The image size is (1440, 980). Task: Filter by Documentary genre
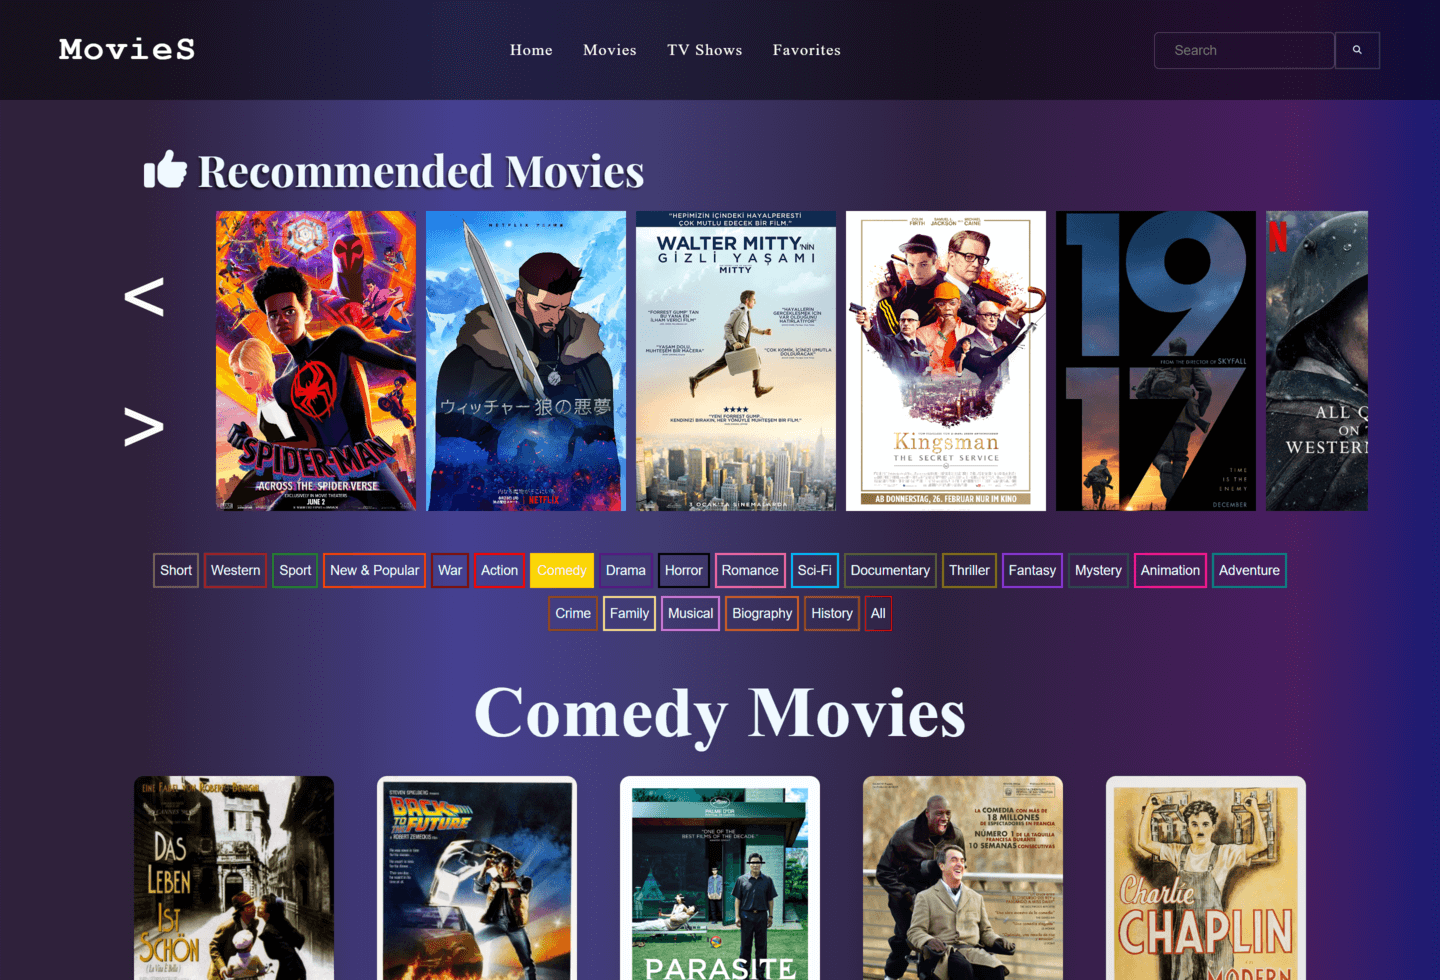(x=890, y=570)
